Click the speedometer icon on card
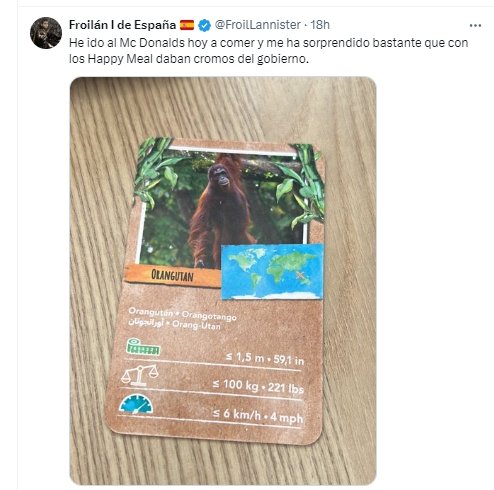494x490 pixels. click(136, 404)
